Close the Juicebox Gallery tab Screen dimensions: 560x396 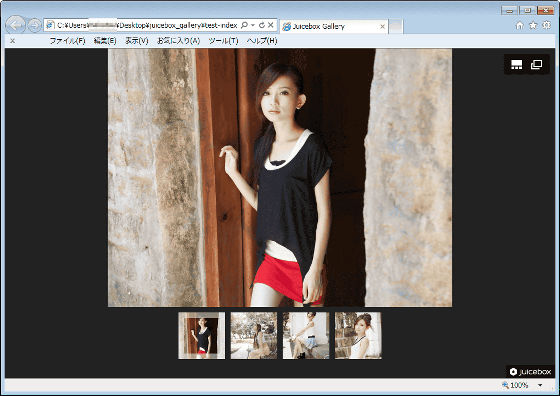coord(382,26)
